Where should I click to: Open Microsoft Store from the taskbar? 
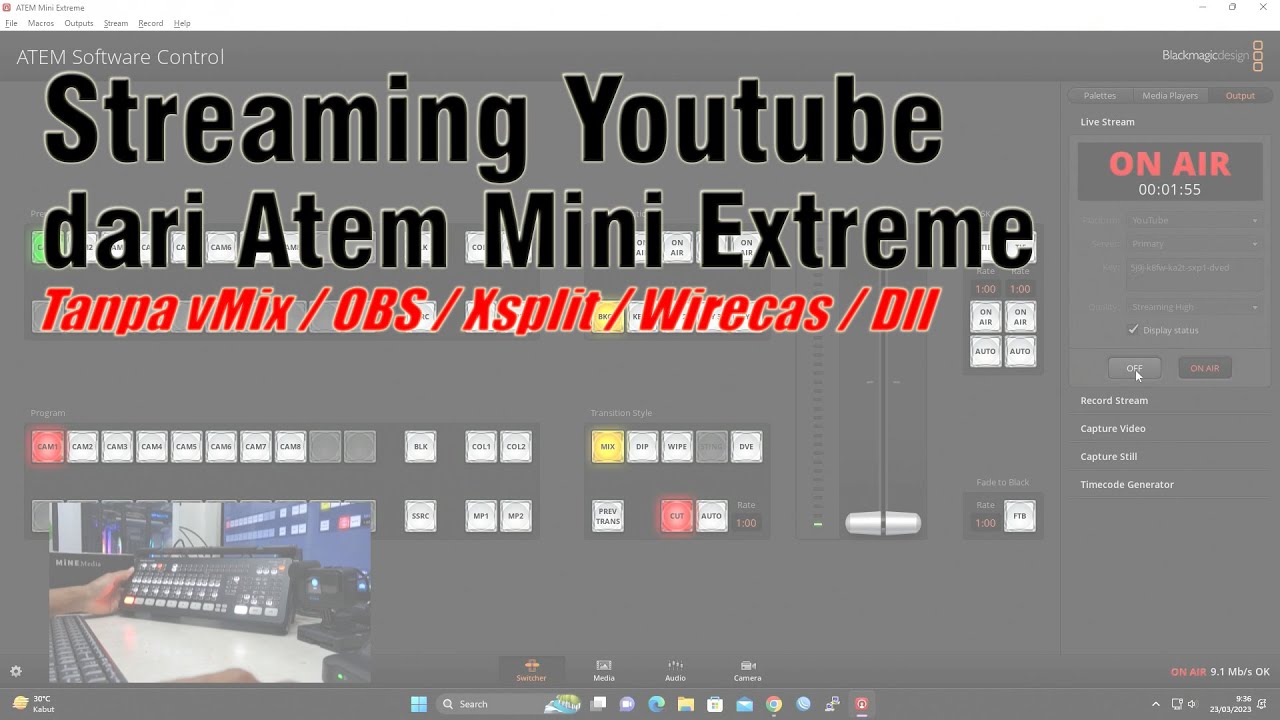click(x=715, y=704)
